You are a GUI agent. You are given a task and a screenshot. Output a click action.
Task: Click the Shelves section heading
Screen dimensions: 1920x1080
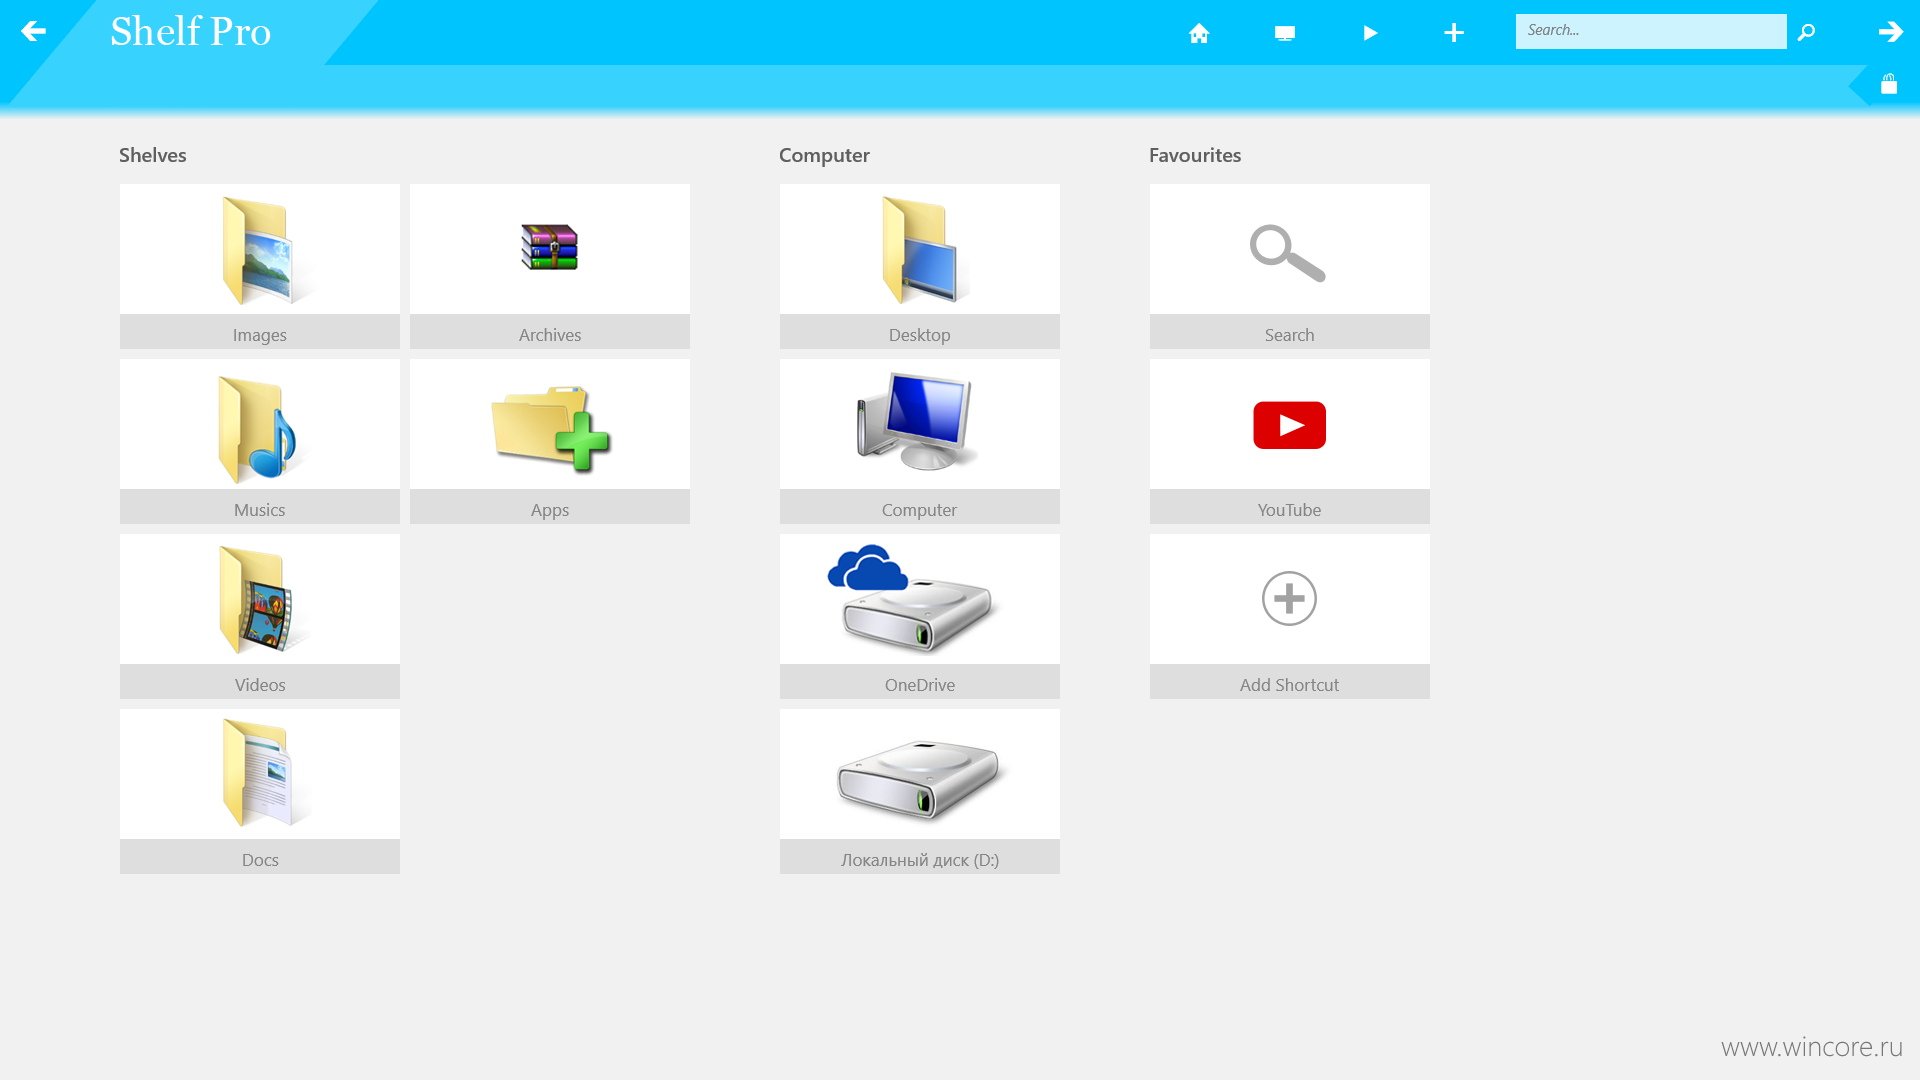click(153, 155)
